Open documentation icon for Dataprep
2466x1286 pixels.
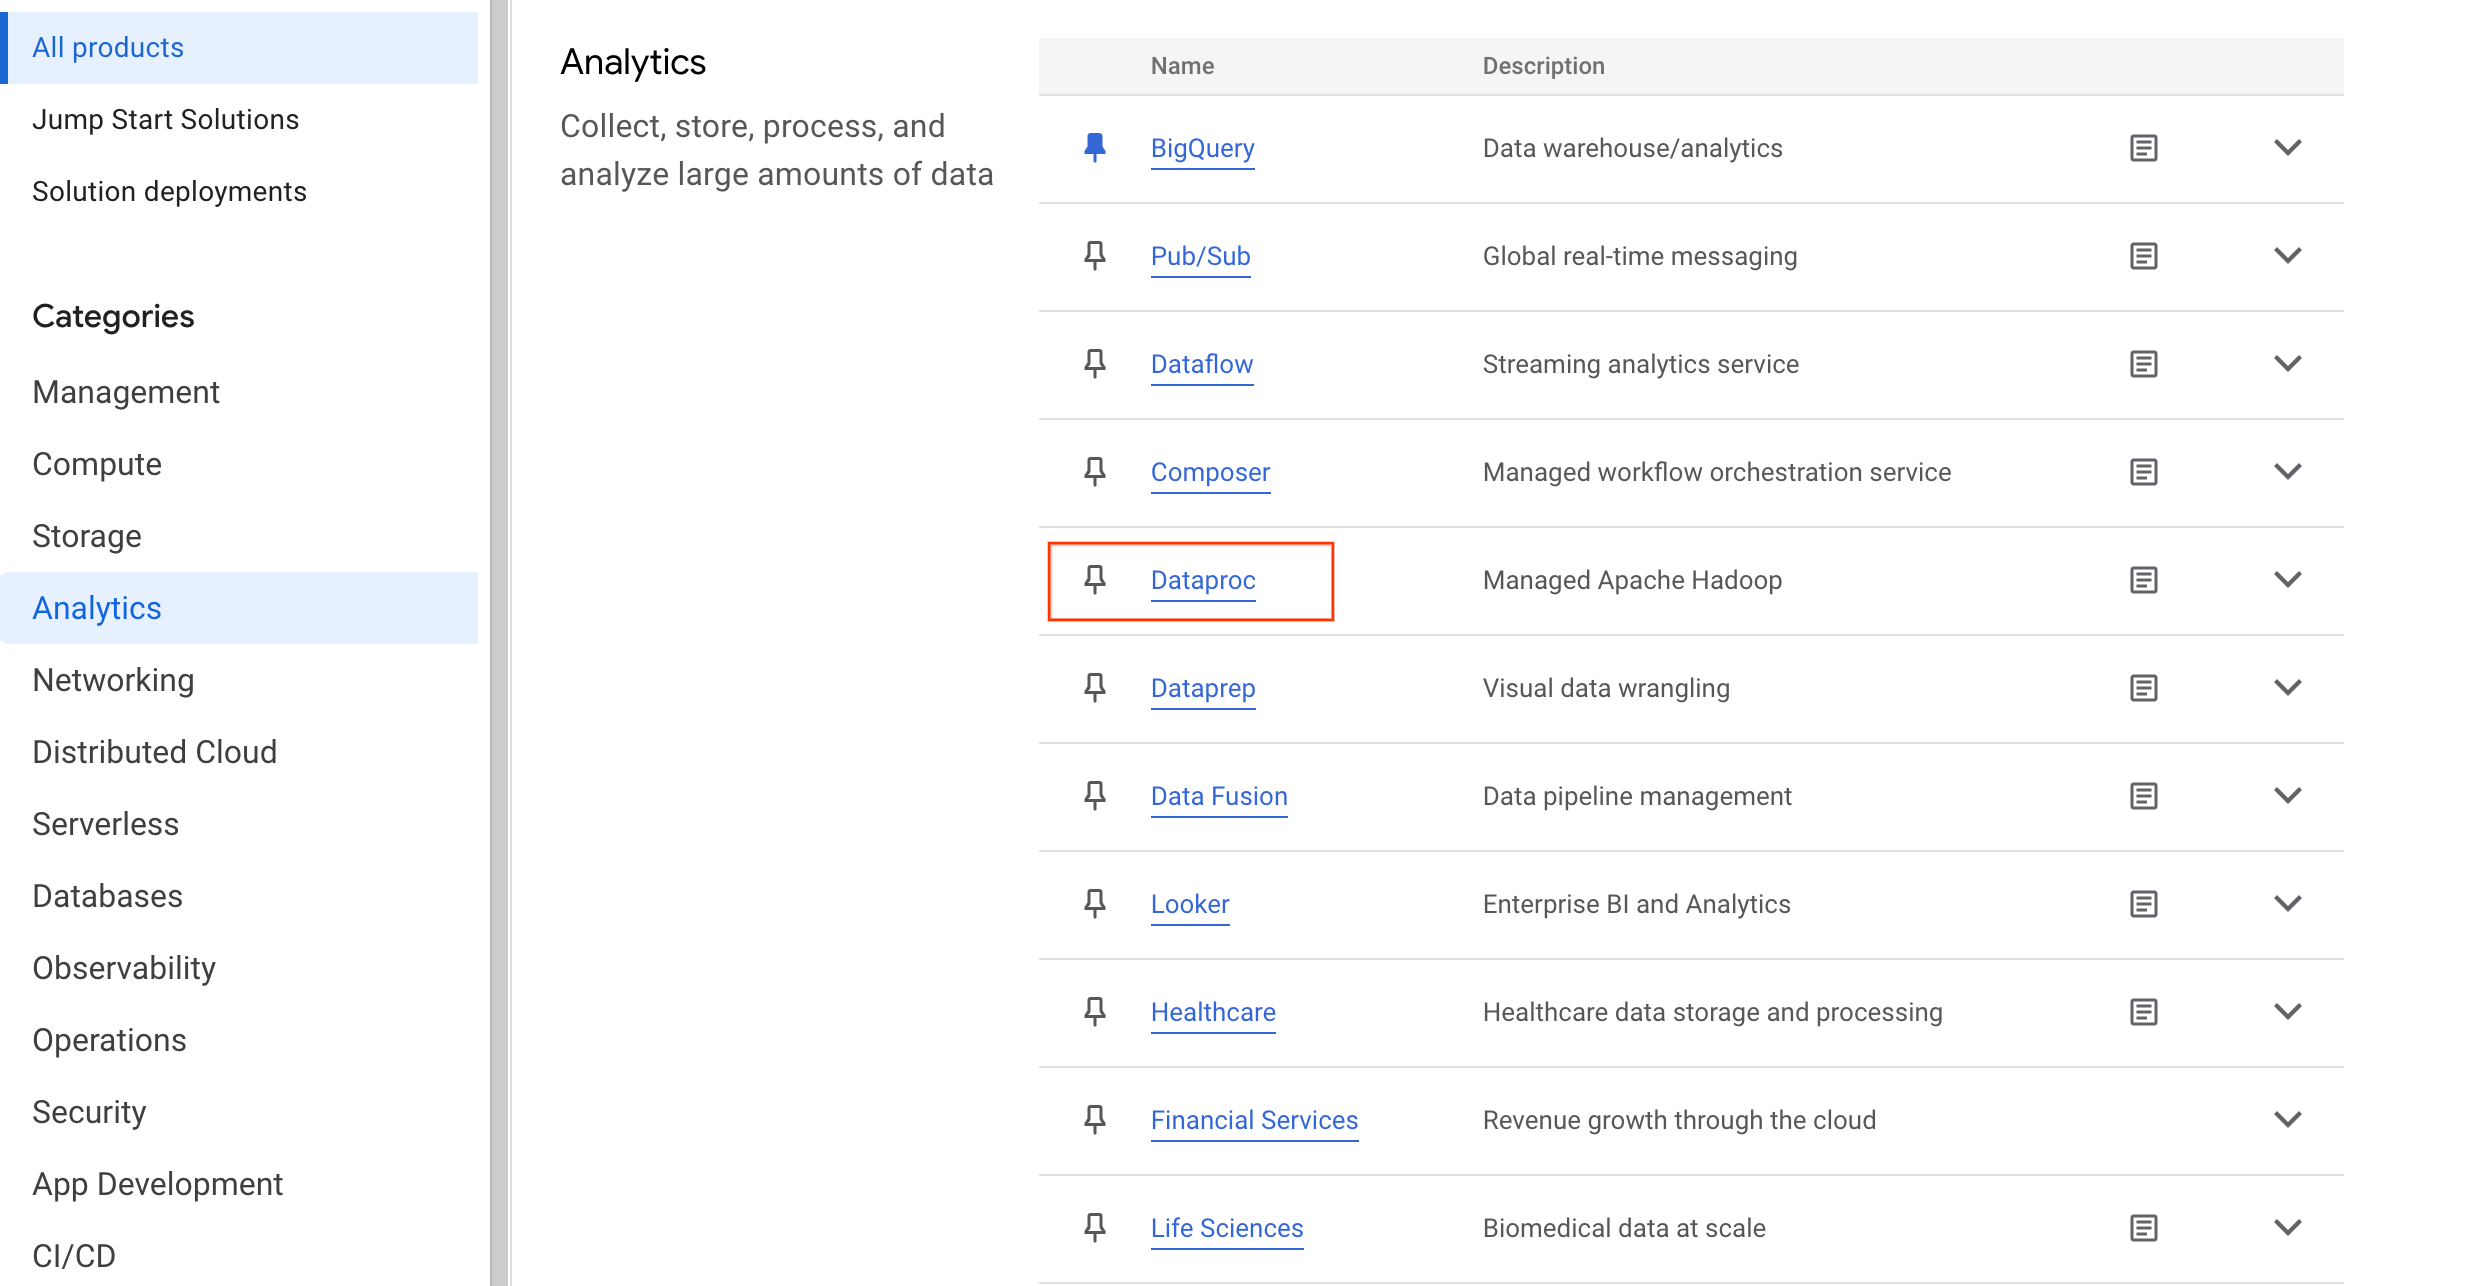click(2143, 688)
